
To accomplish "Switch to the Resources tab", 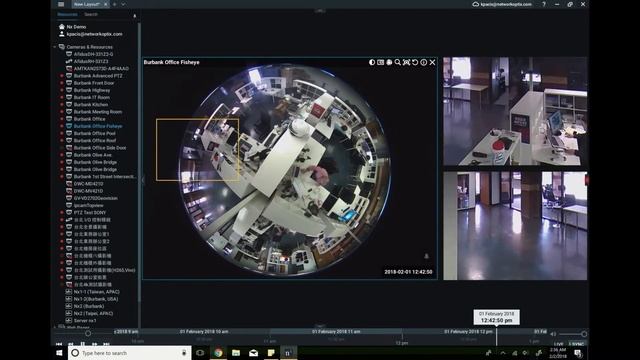I will pos(67,14).
